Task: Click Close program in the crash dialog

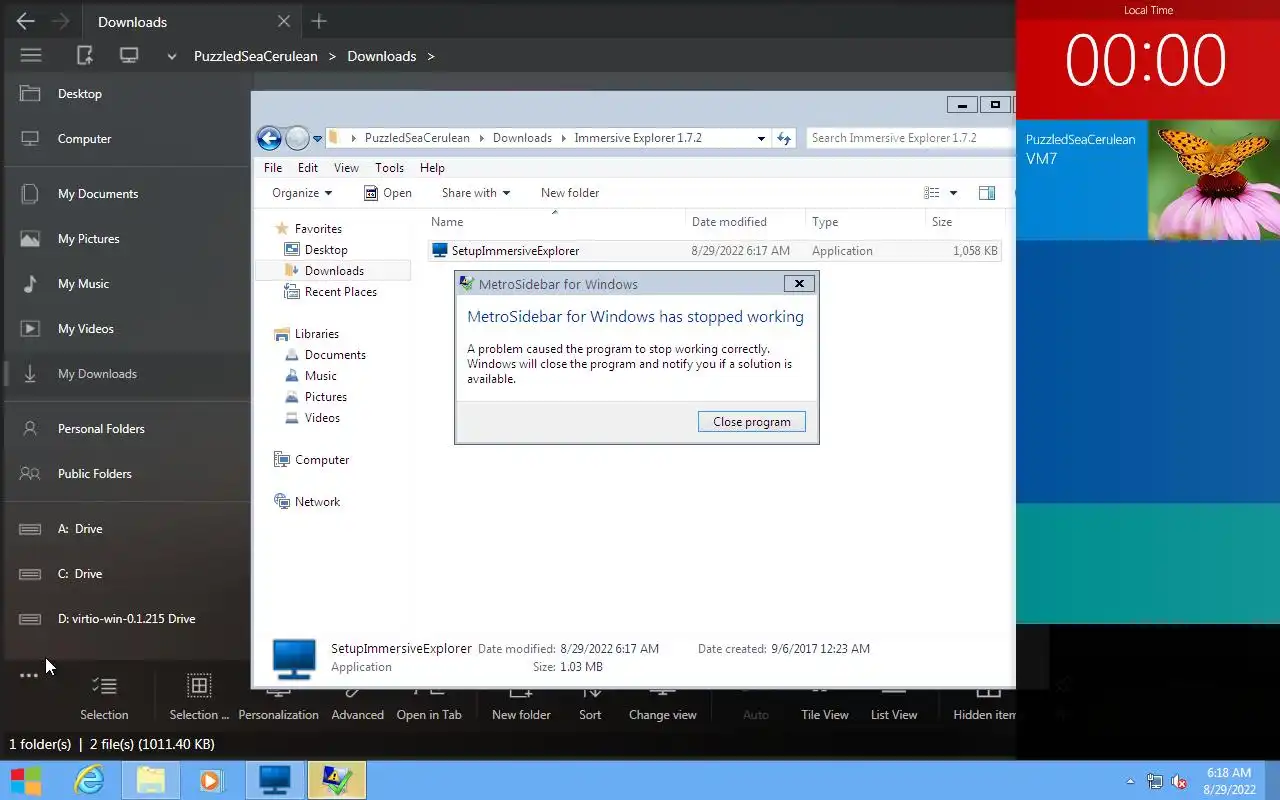Action: coord(752,422)
